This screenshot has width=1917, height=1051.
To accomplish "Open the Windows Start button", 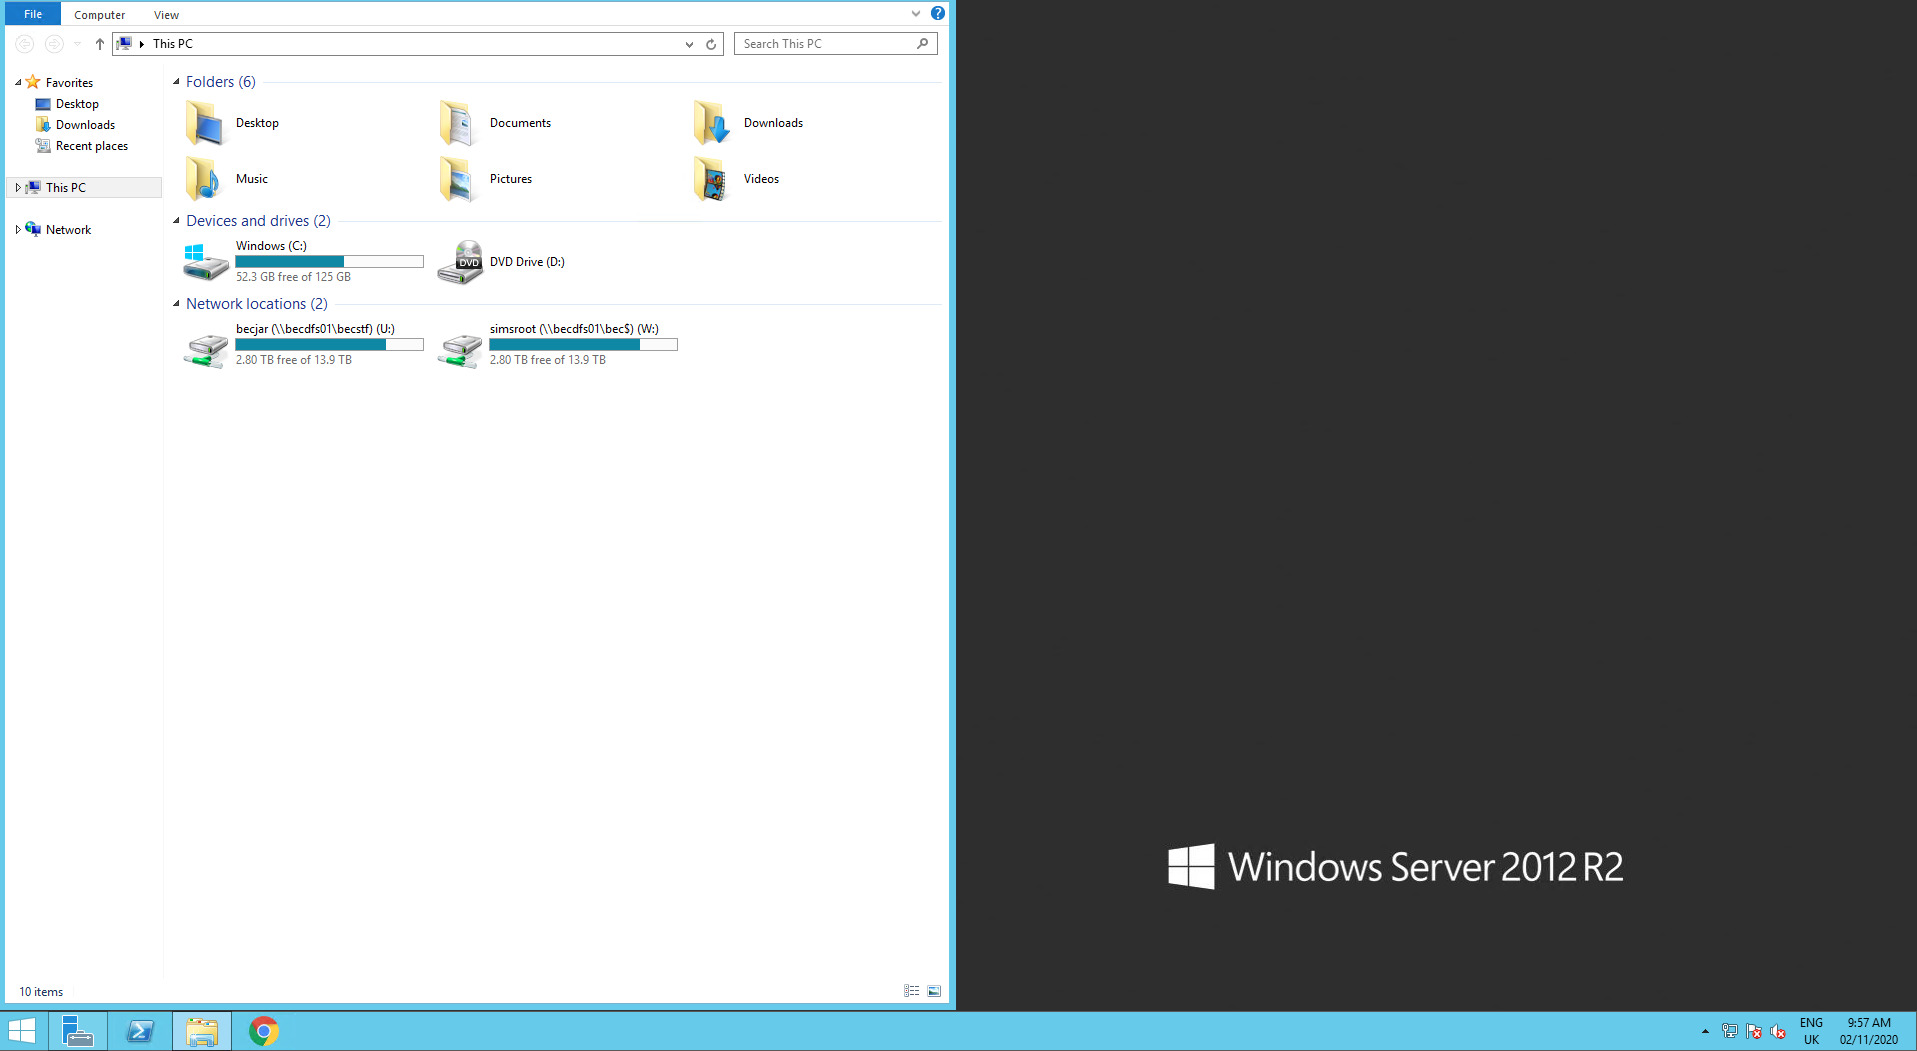I will tap(22, 1031).
